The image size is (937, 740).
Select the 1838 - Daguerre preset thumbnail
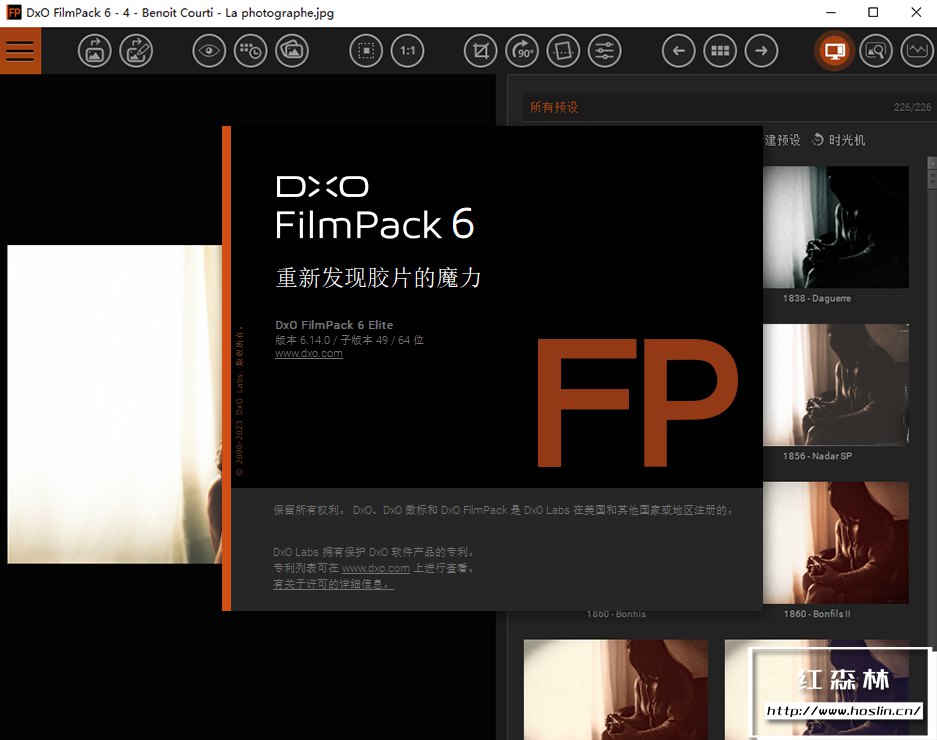point(835,227)
